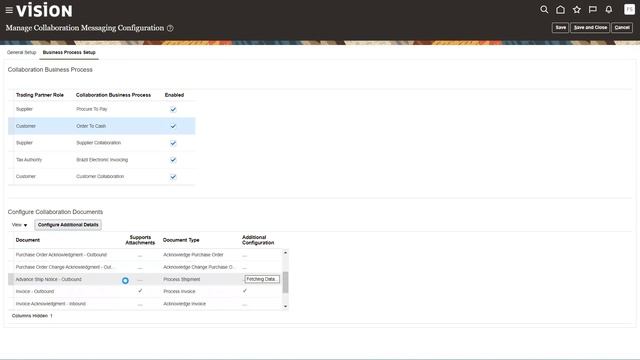
Task: Click the Acknowledge Purchase Order type cell
Action: coord(193,255)
